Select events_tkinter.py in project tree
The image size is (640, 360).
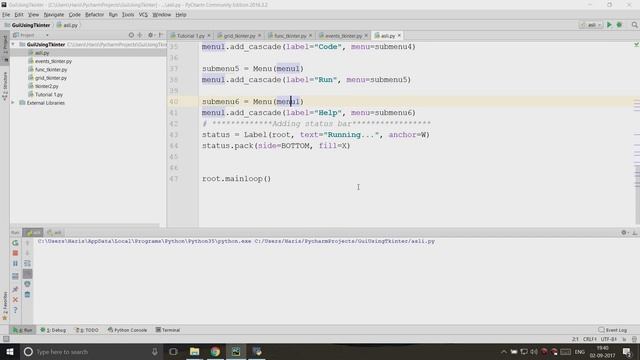point(53,61)
